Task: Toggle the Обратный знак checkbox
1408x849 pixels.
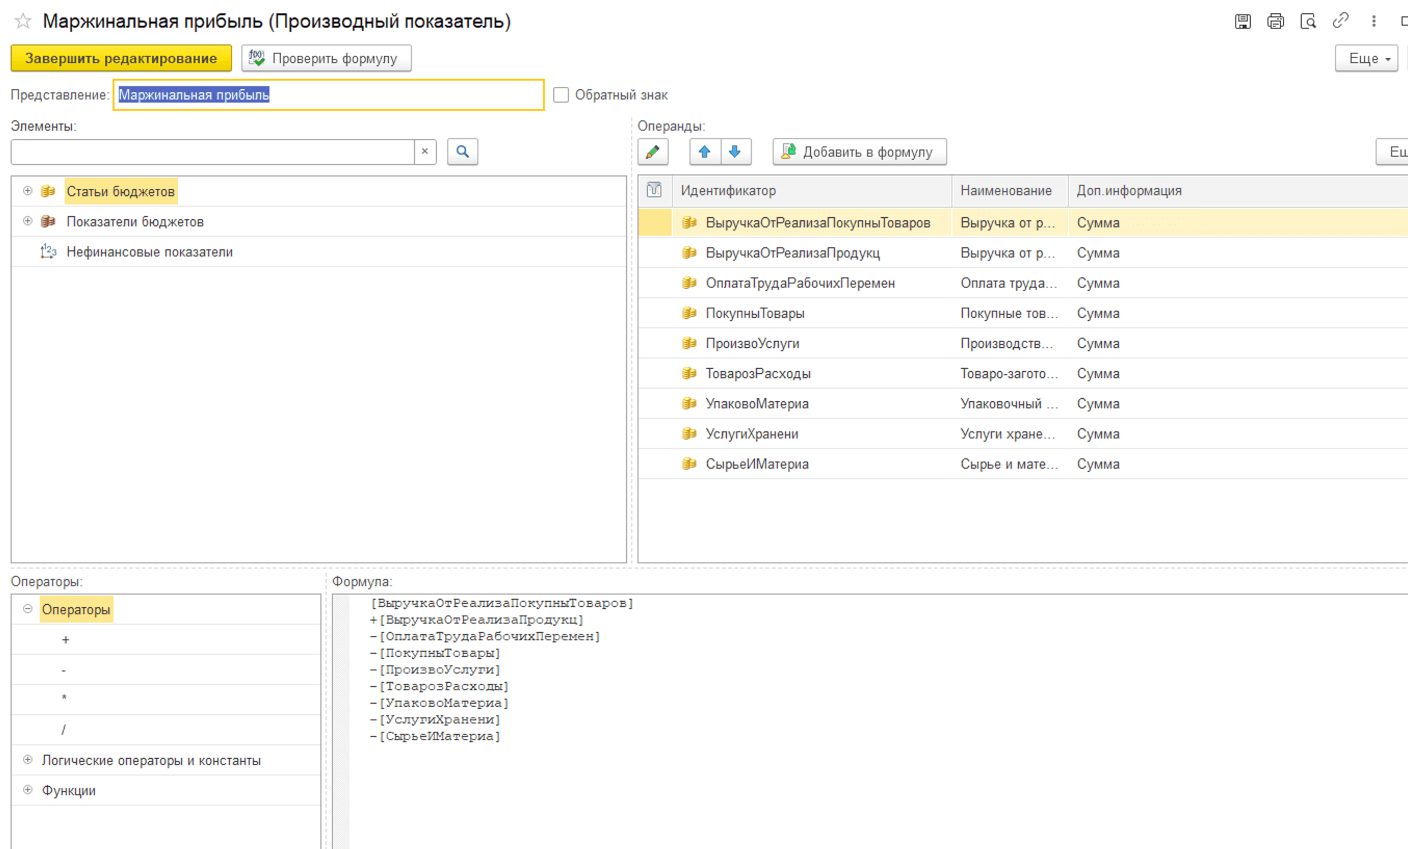Action: pyautogui.click(x=561, y=95)
